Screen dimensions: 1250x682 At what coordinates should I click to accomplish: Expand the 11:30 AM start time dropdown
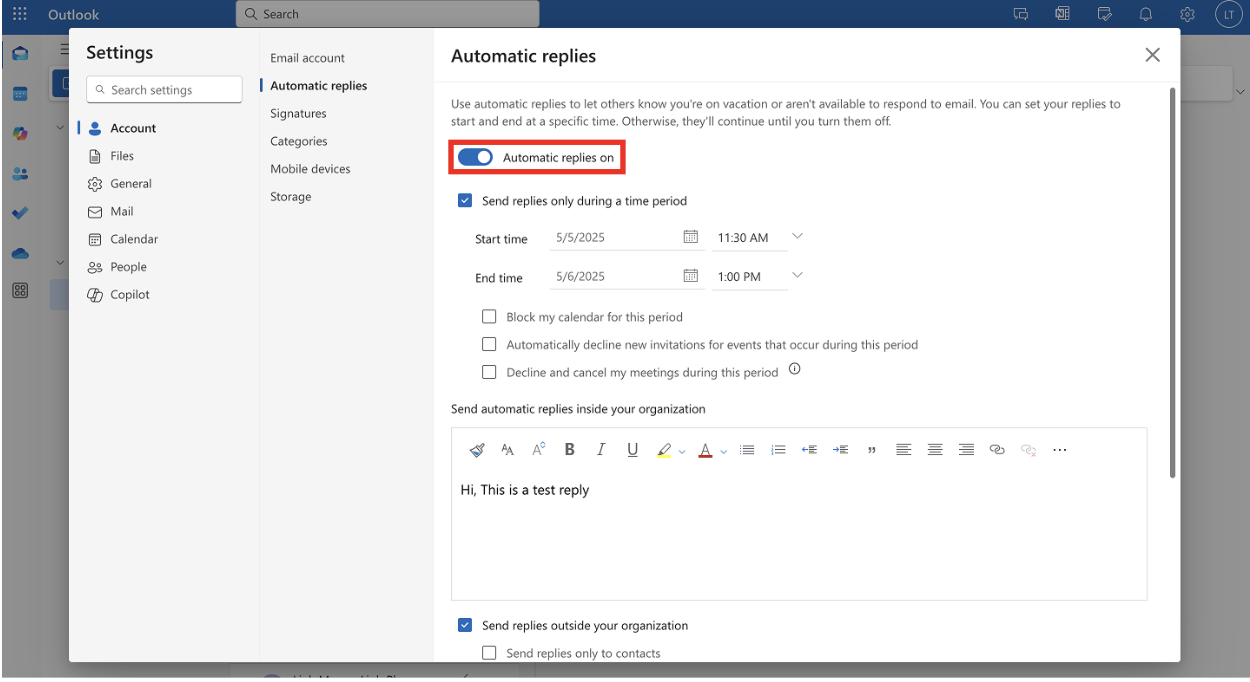(x=797, y=237)
